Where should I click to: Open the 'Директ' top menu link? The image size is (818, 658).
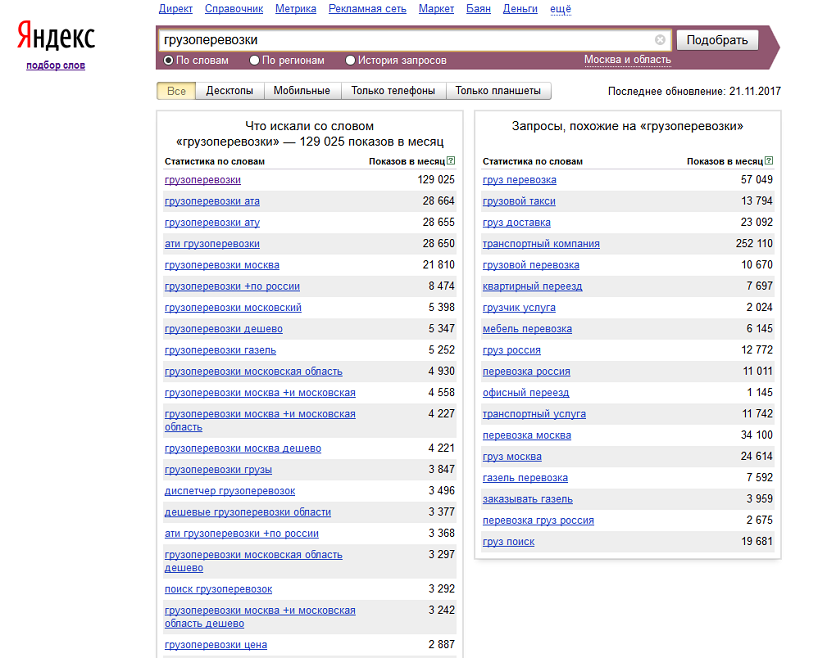click(x=175, y=9)
